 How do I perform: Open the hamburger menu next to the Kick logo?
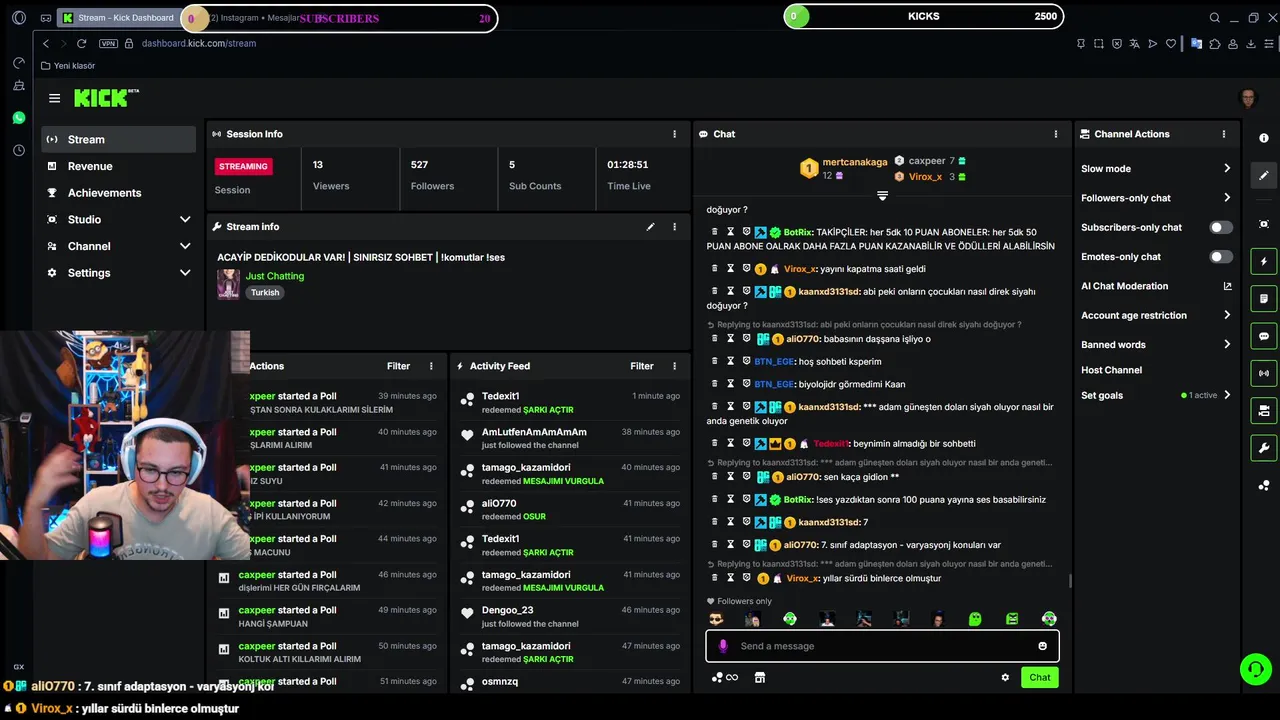(54, 98)
